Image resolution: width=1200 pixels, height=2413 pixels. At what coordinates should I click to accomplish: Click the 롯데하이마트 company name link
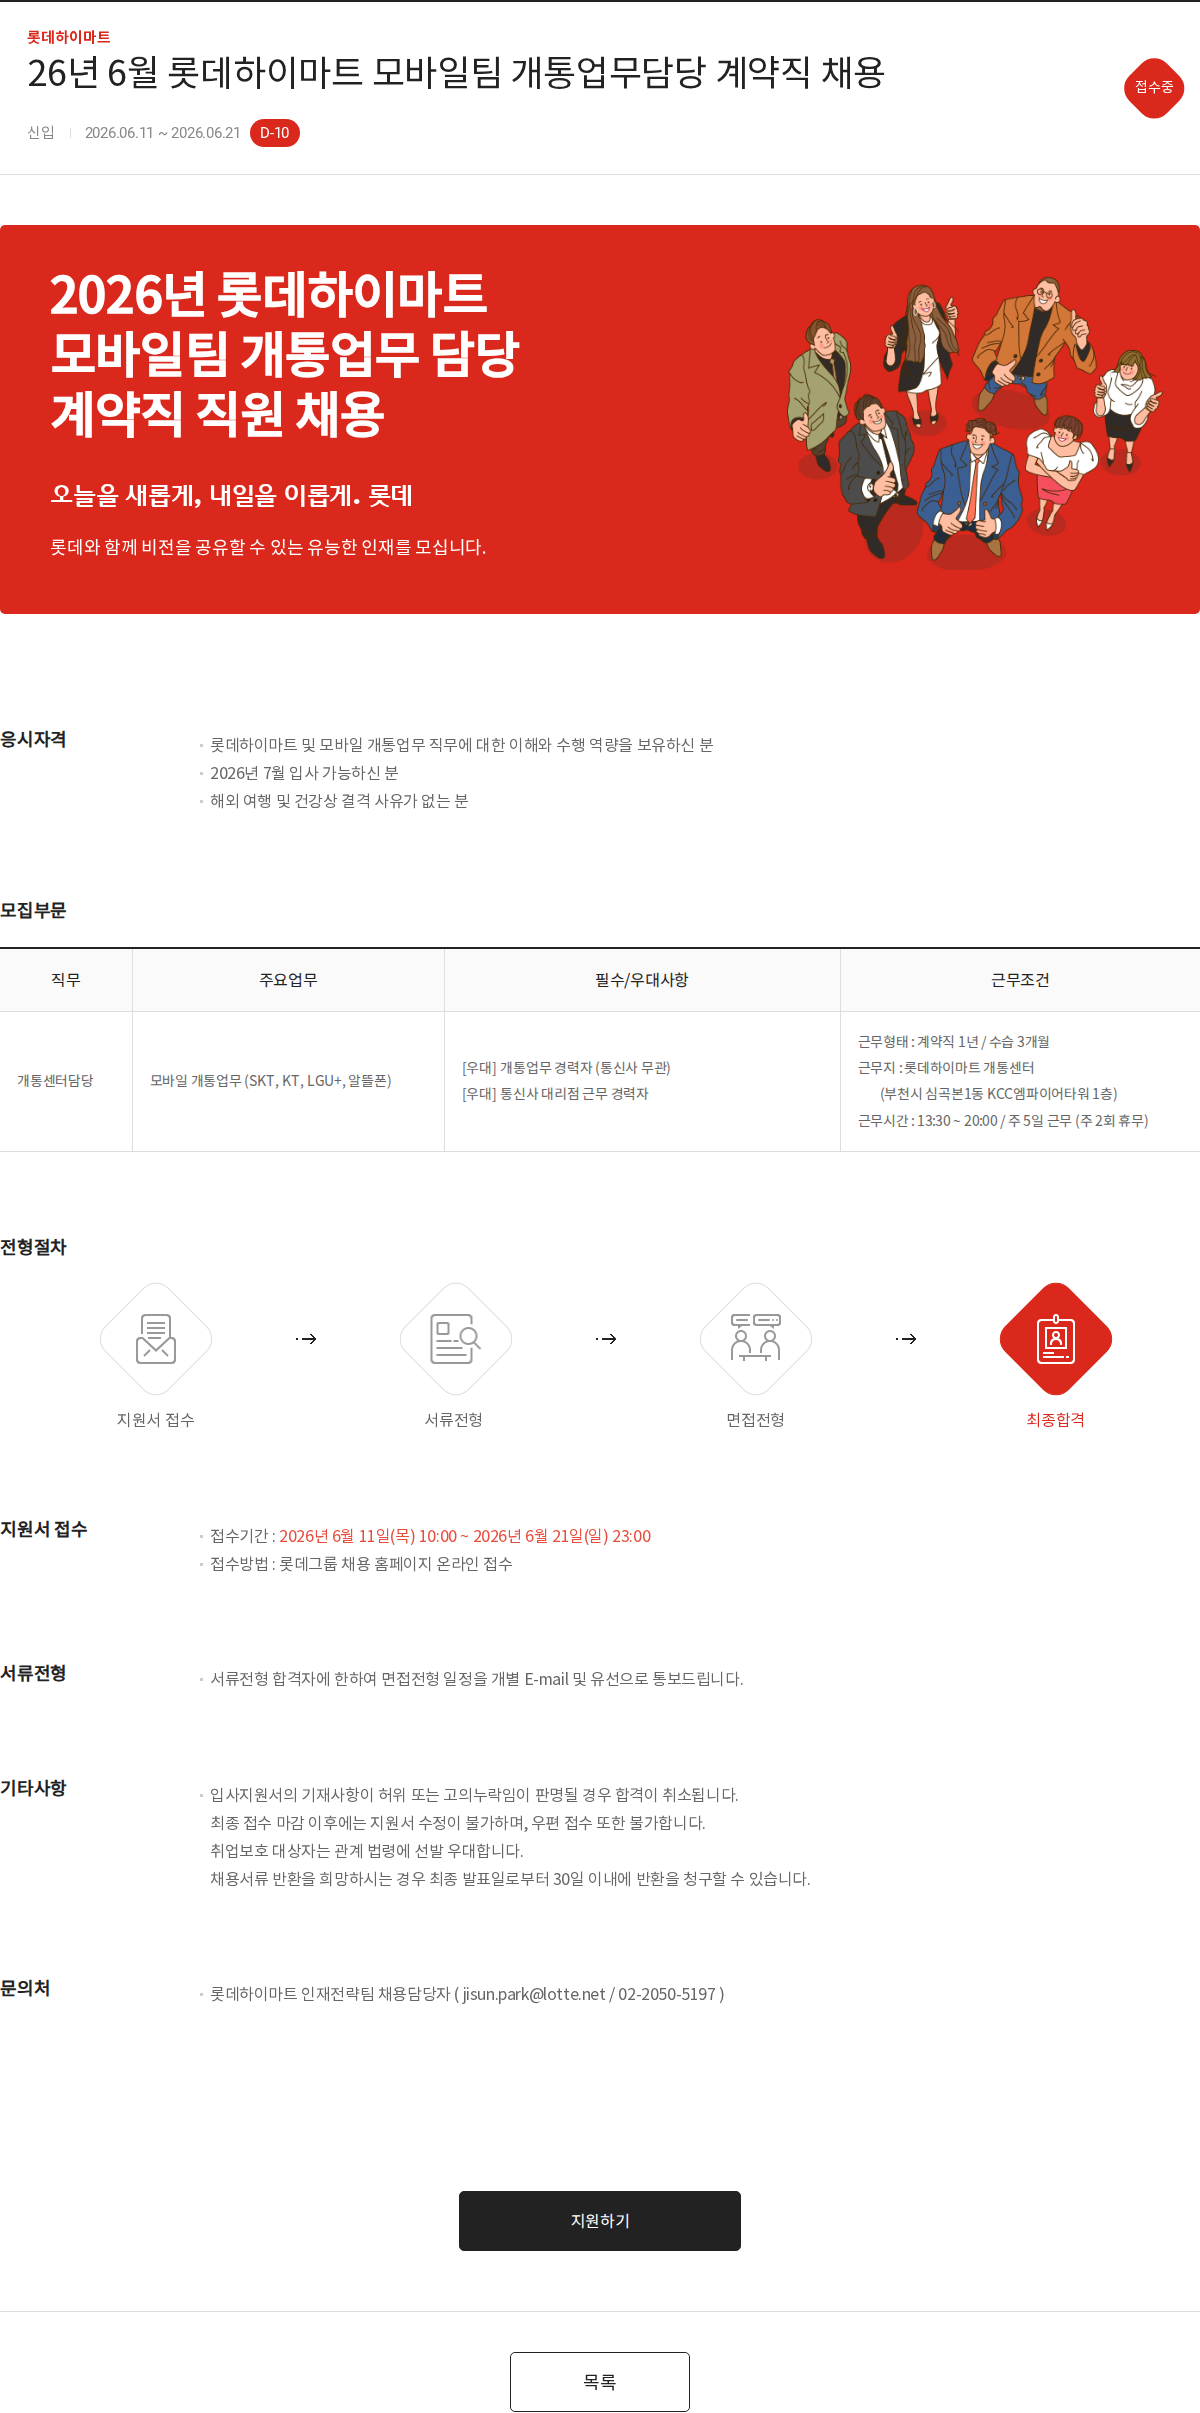pyautogui.click(x=69, y=37)
